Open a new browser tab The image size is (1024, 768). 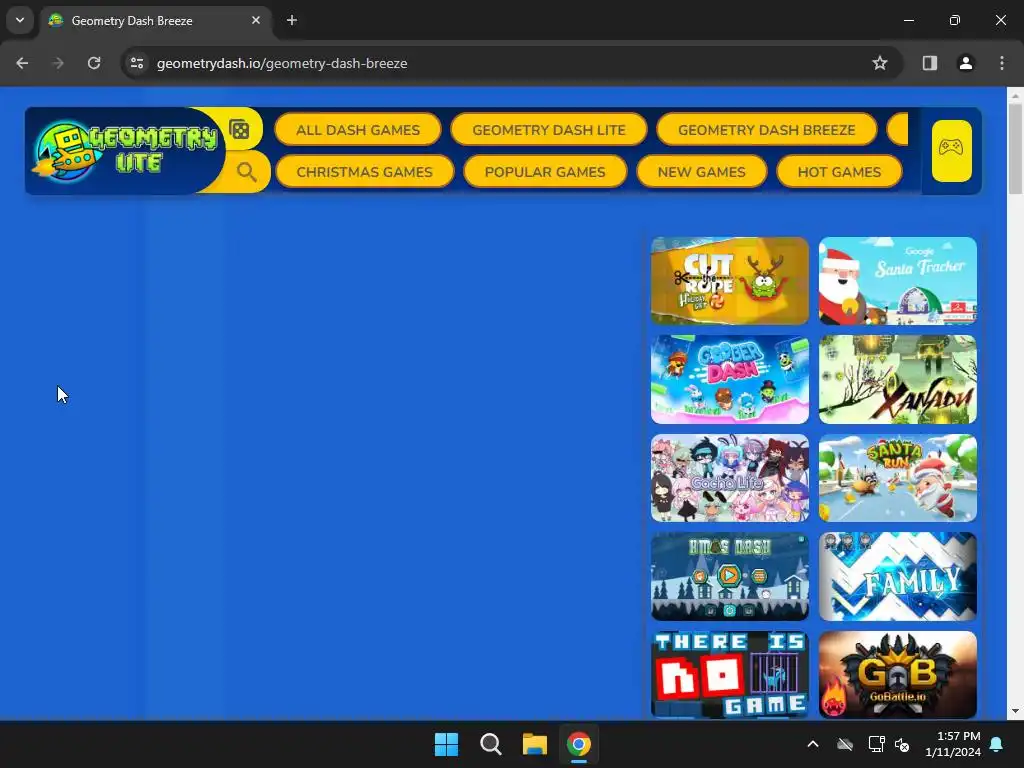pyautogui.click(x=292, y=20)
